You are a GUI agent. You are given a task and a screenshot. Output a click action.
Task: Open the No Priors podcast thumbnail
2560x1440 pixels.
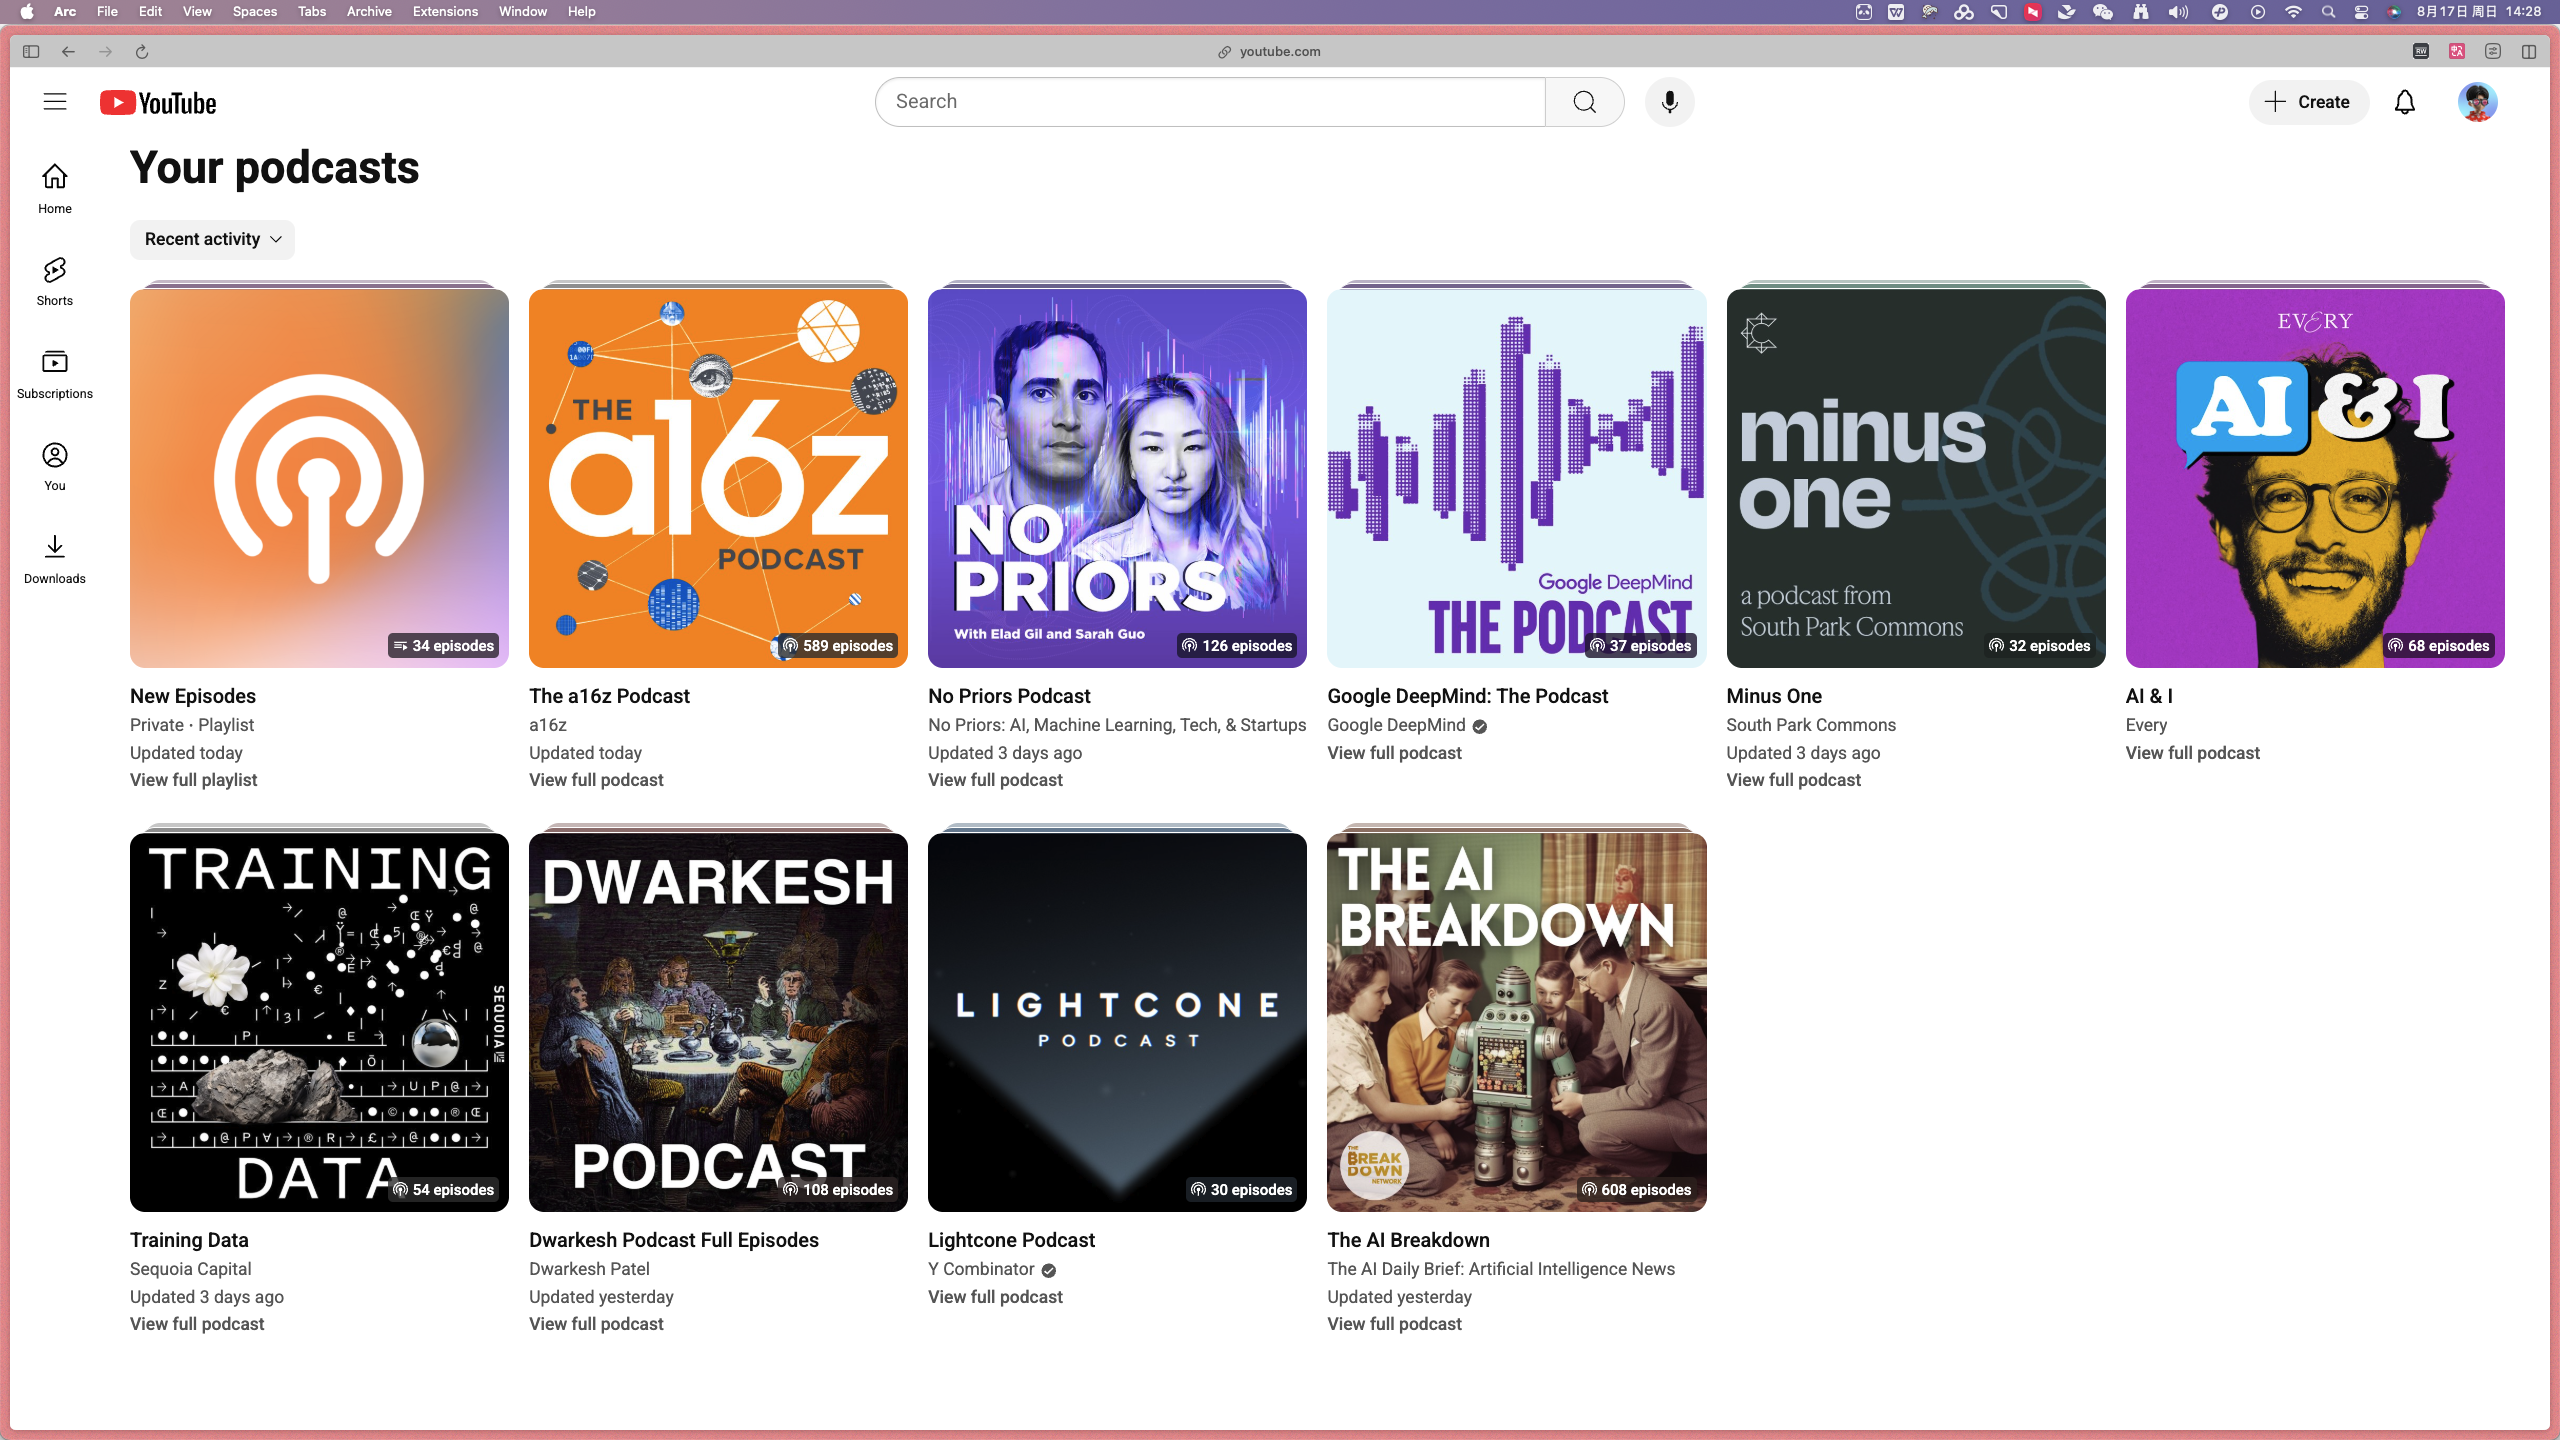[1117, 478]
